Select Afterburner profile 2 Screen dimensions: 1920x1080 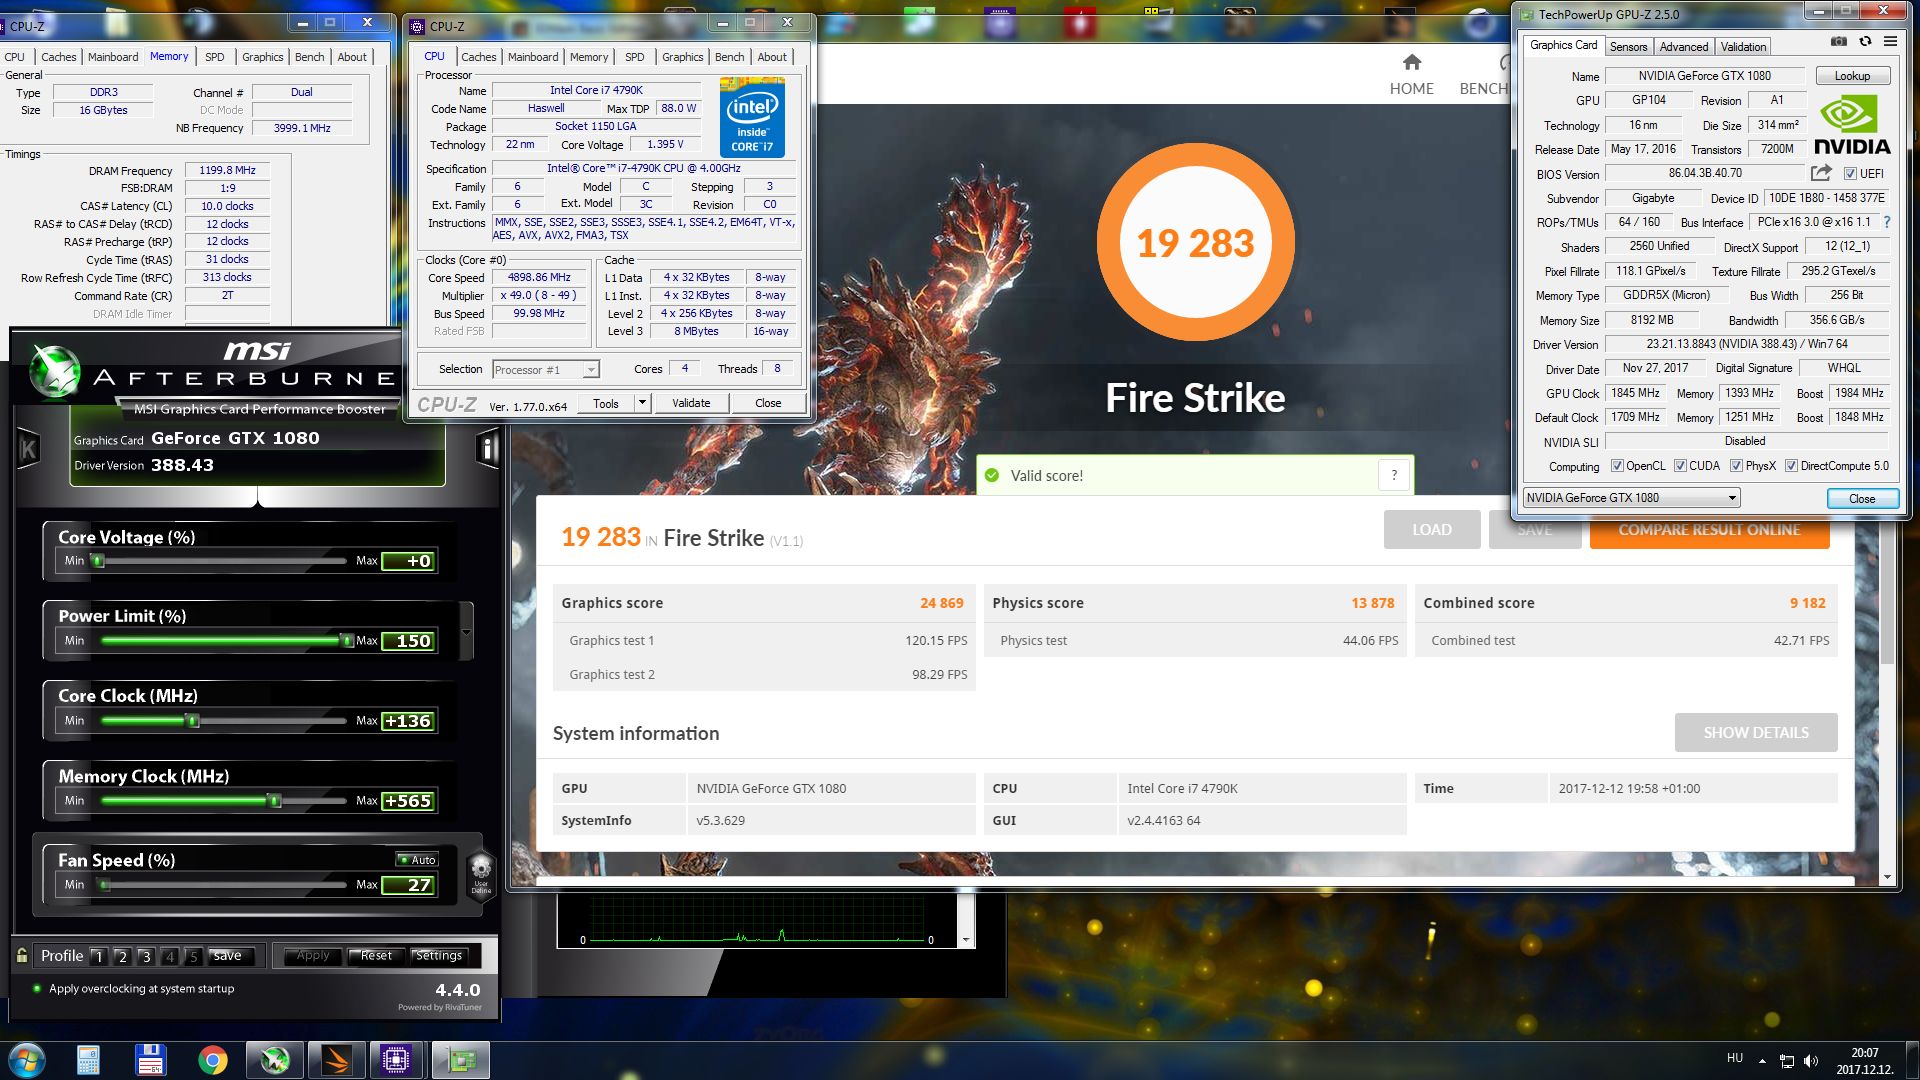pyautogui.click(x=122, y=956)
